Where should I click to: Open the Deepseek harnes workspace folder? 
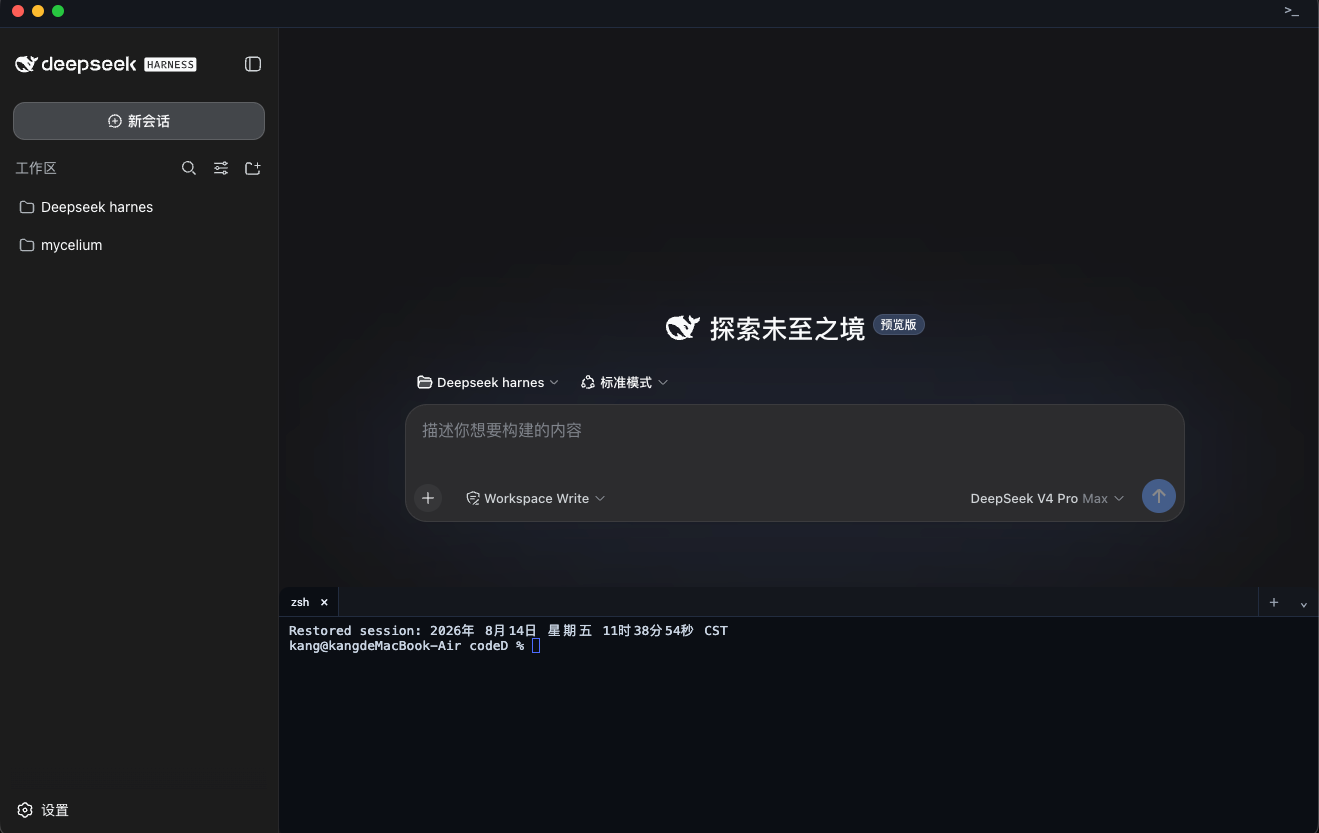coord(139,207)
